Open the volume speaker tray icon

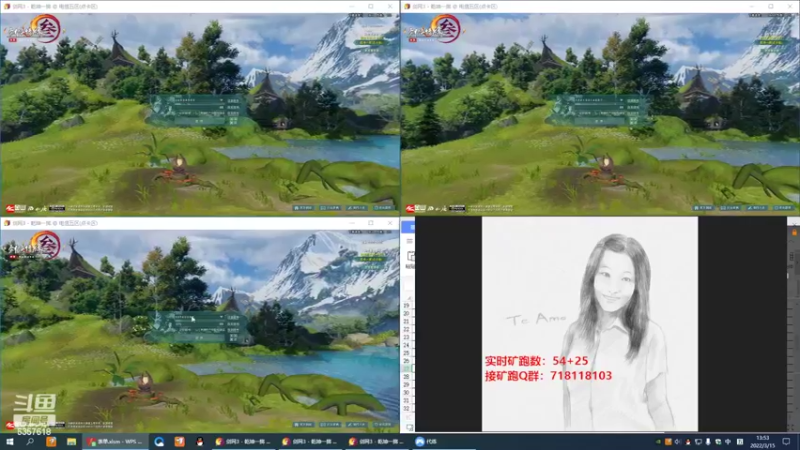click(678, 442)
